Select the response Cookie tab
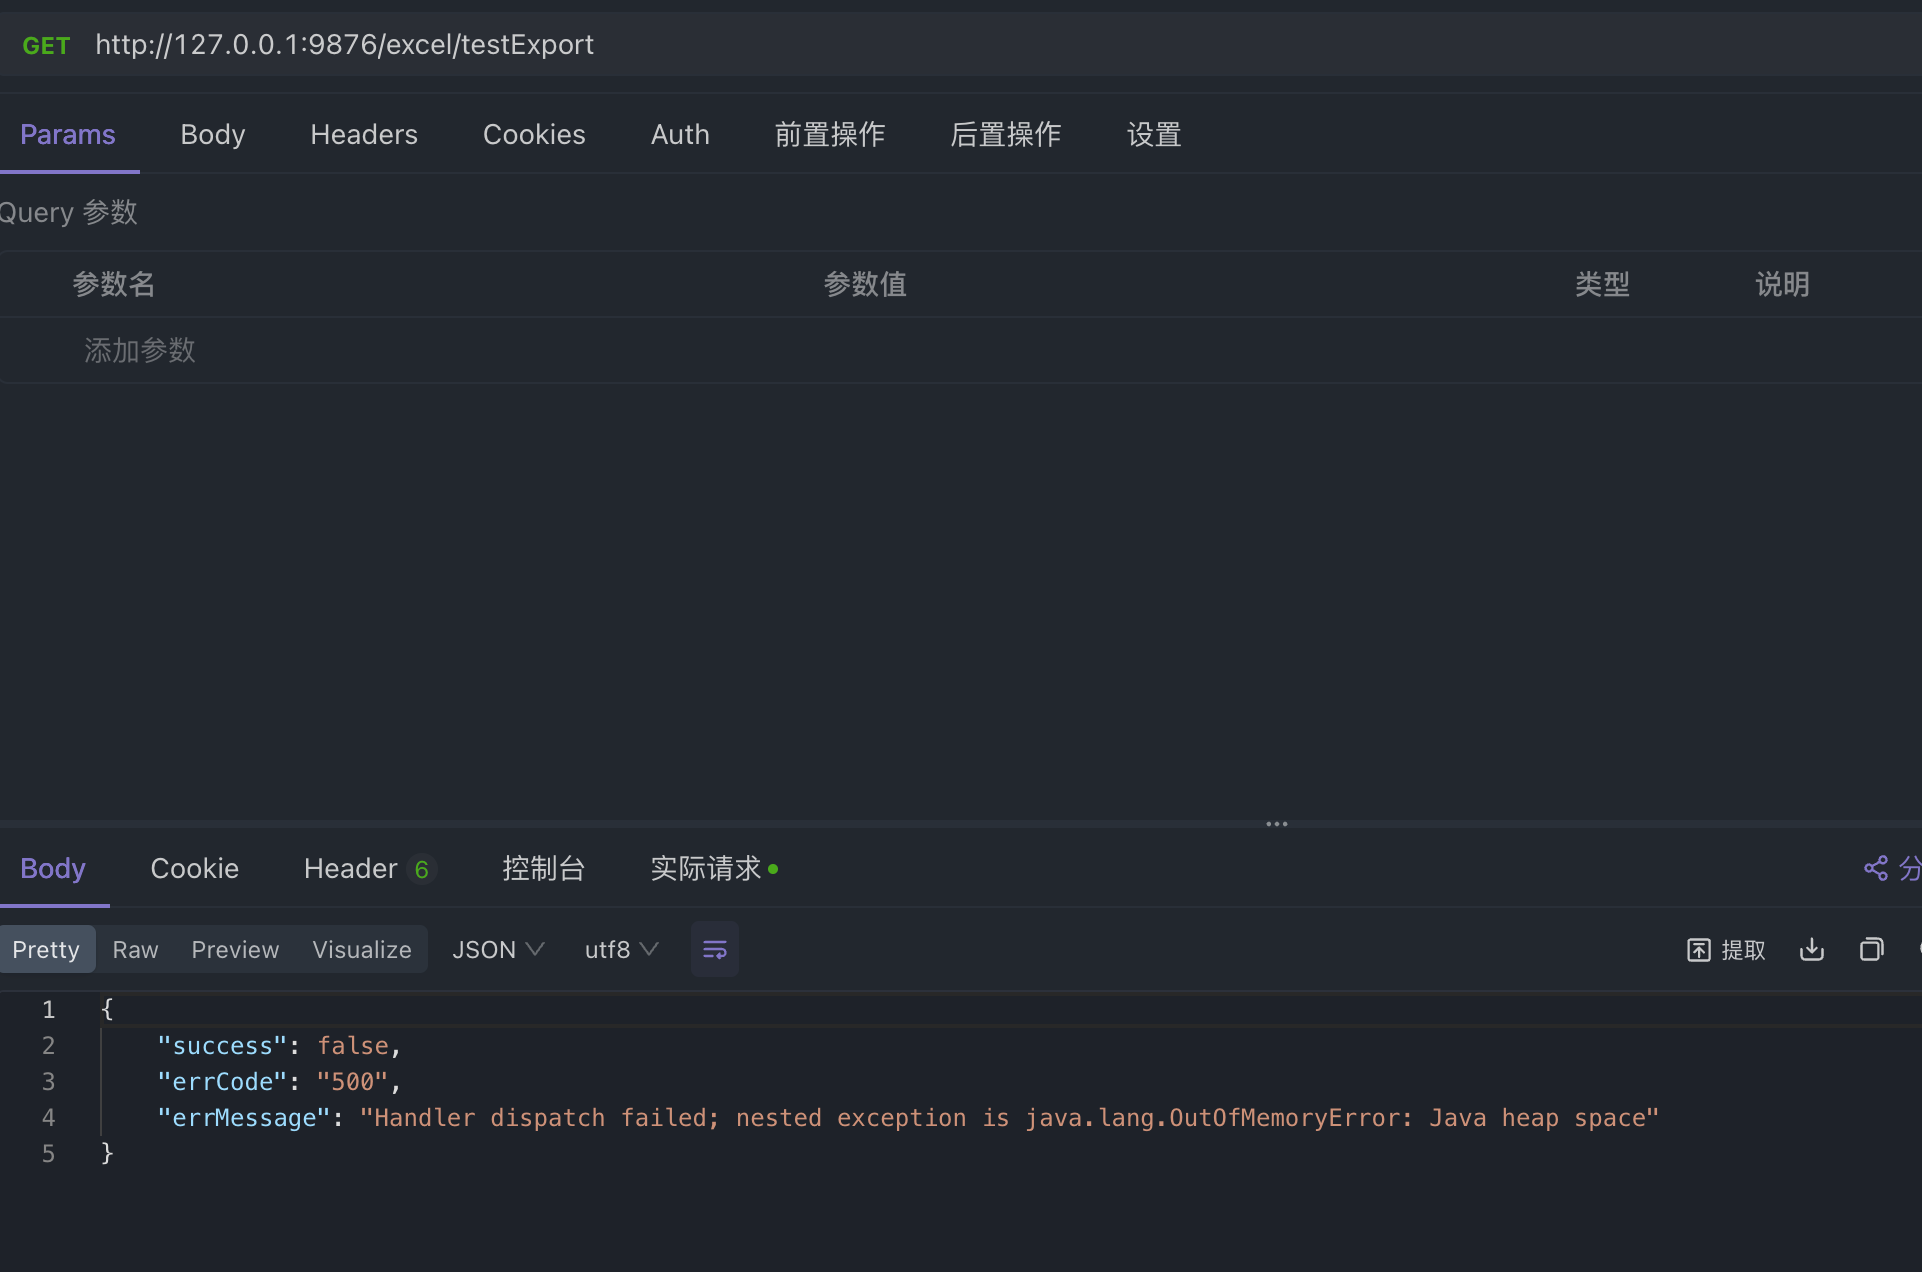Screen dimensions: 1922x1272 195,868
